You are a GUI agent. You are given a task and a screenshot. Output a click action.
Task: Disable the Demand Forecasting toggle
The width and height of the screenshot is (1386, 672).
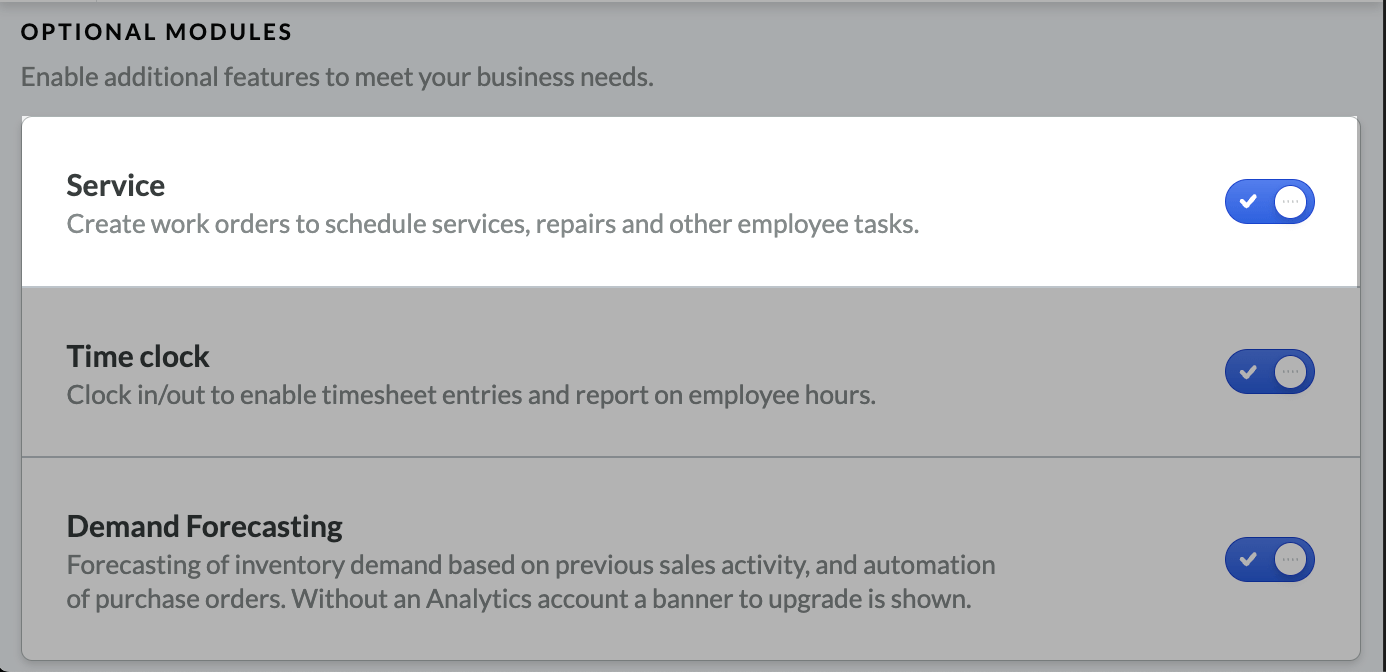pyautogui.click(x=1270, y=559)
